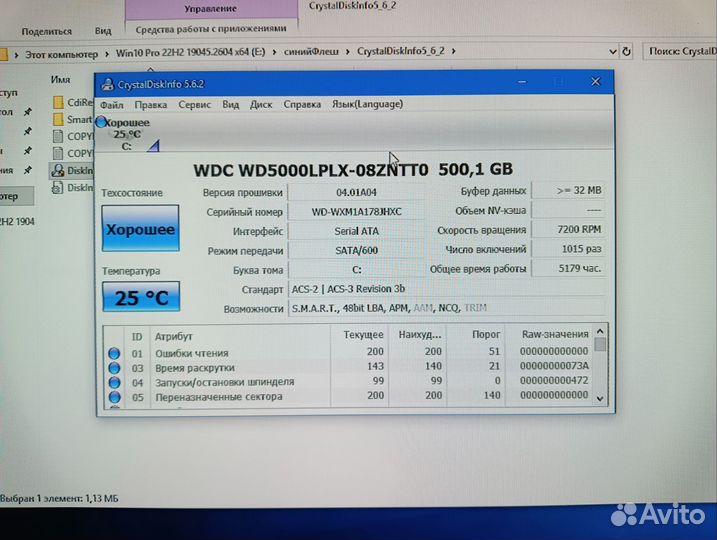The image size is (717, 540).
Task: Switch to the 'Управление' ribbon tab
Action: pyautogui.click(x=211, y=8)
